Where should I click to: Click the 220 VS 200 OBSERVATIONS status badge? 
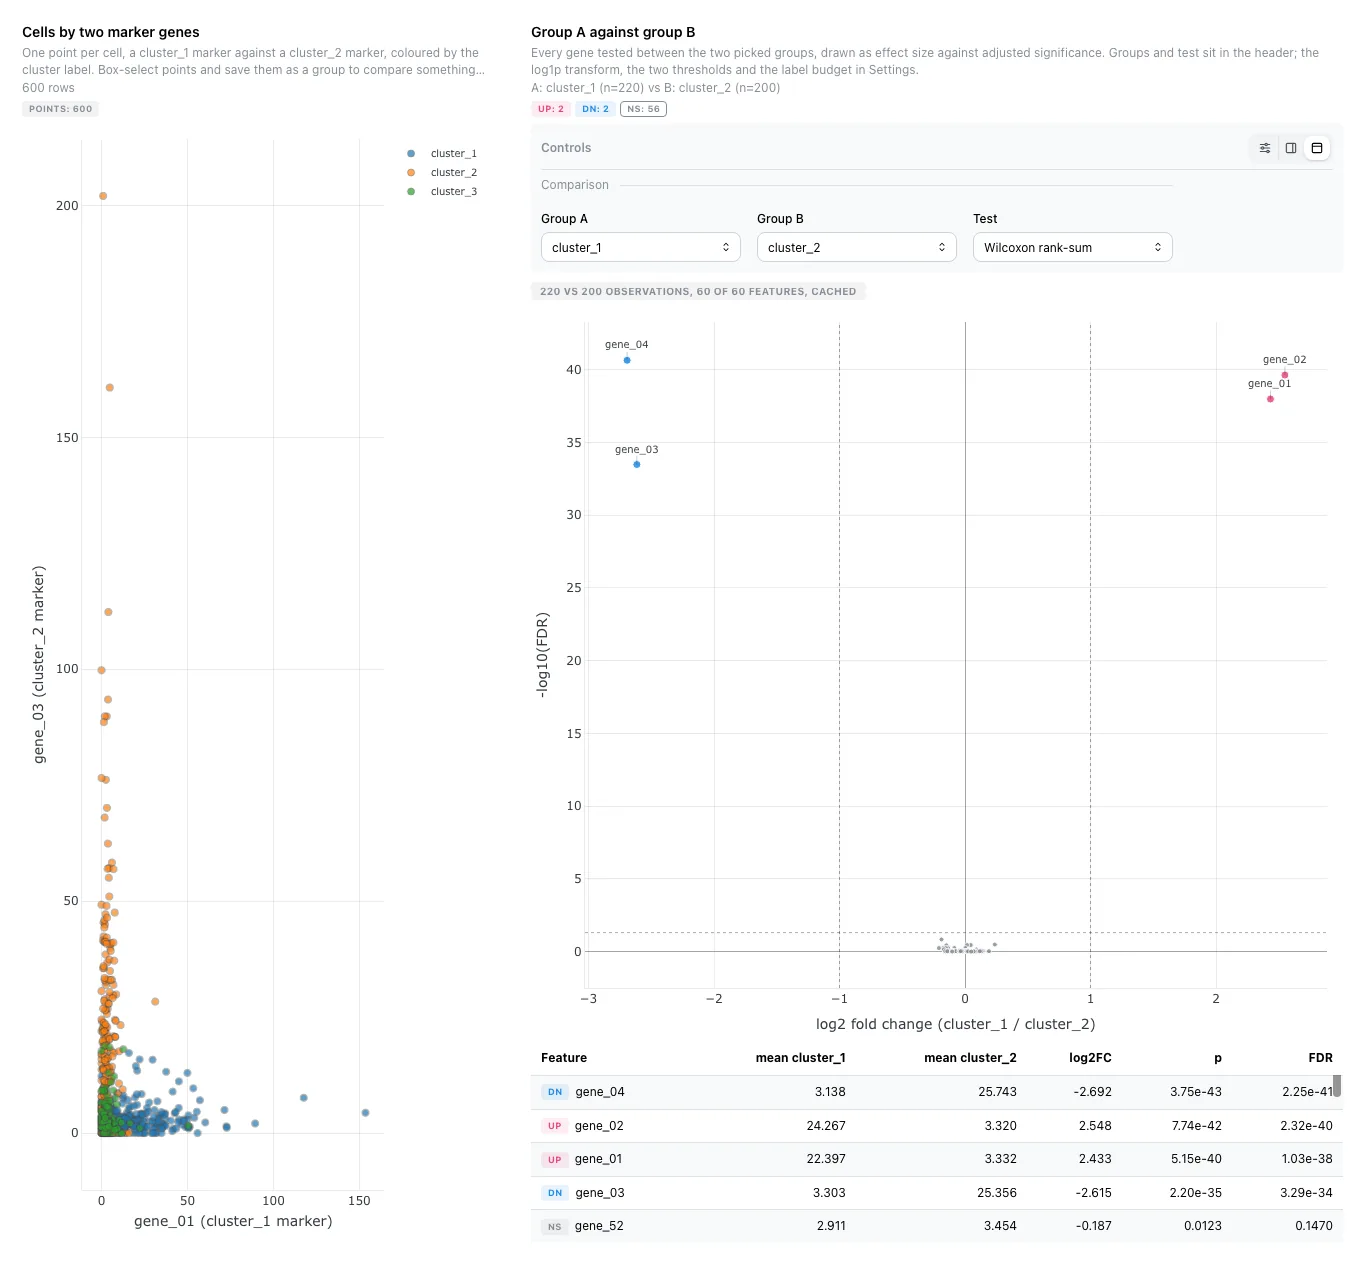coord(698,291)
